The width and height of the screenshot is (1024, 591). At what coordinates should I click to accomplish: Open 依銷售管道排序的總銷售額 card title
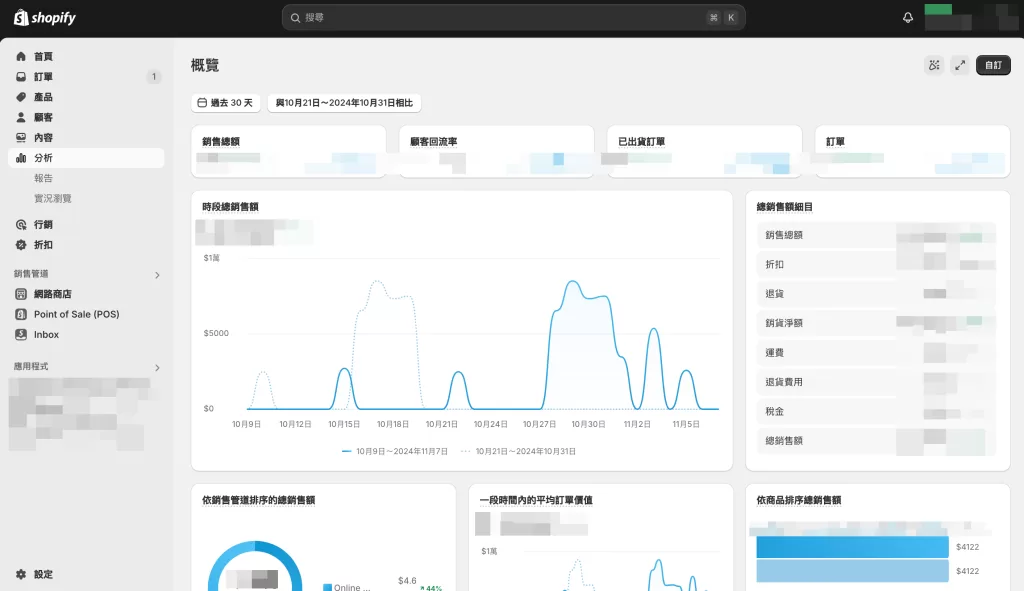point(259,500)
